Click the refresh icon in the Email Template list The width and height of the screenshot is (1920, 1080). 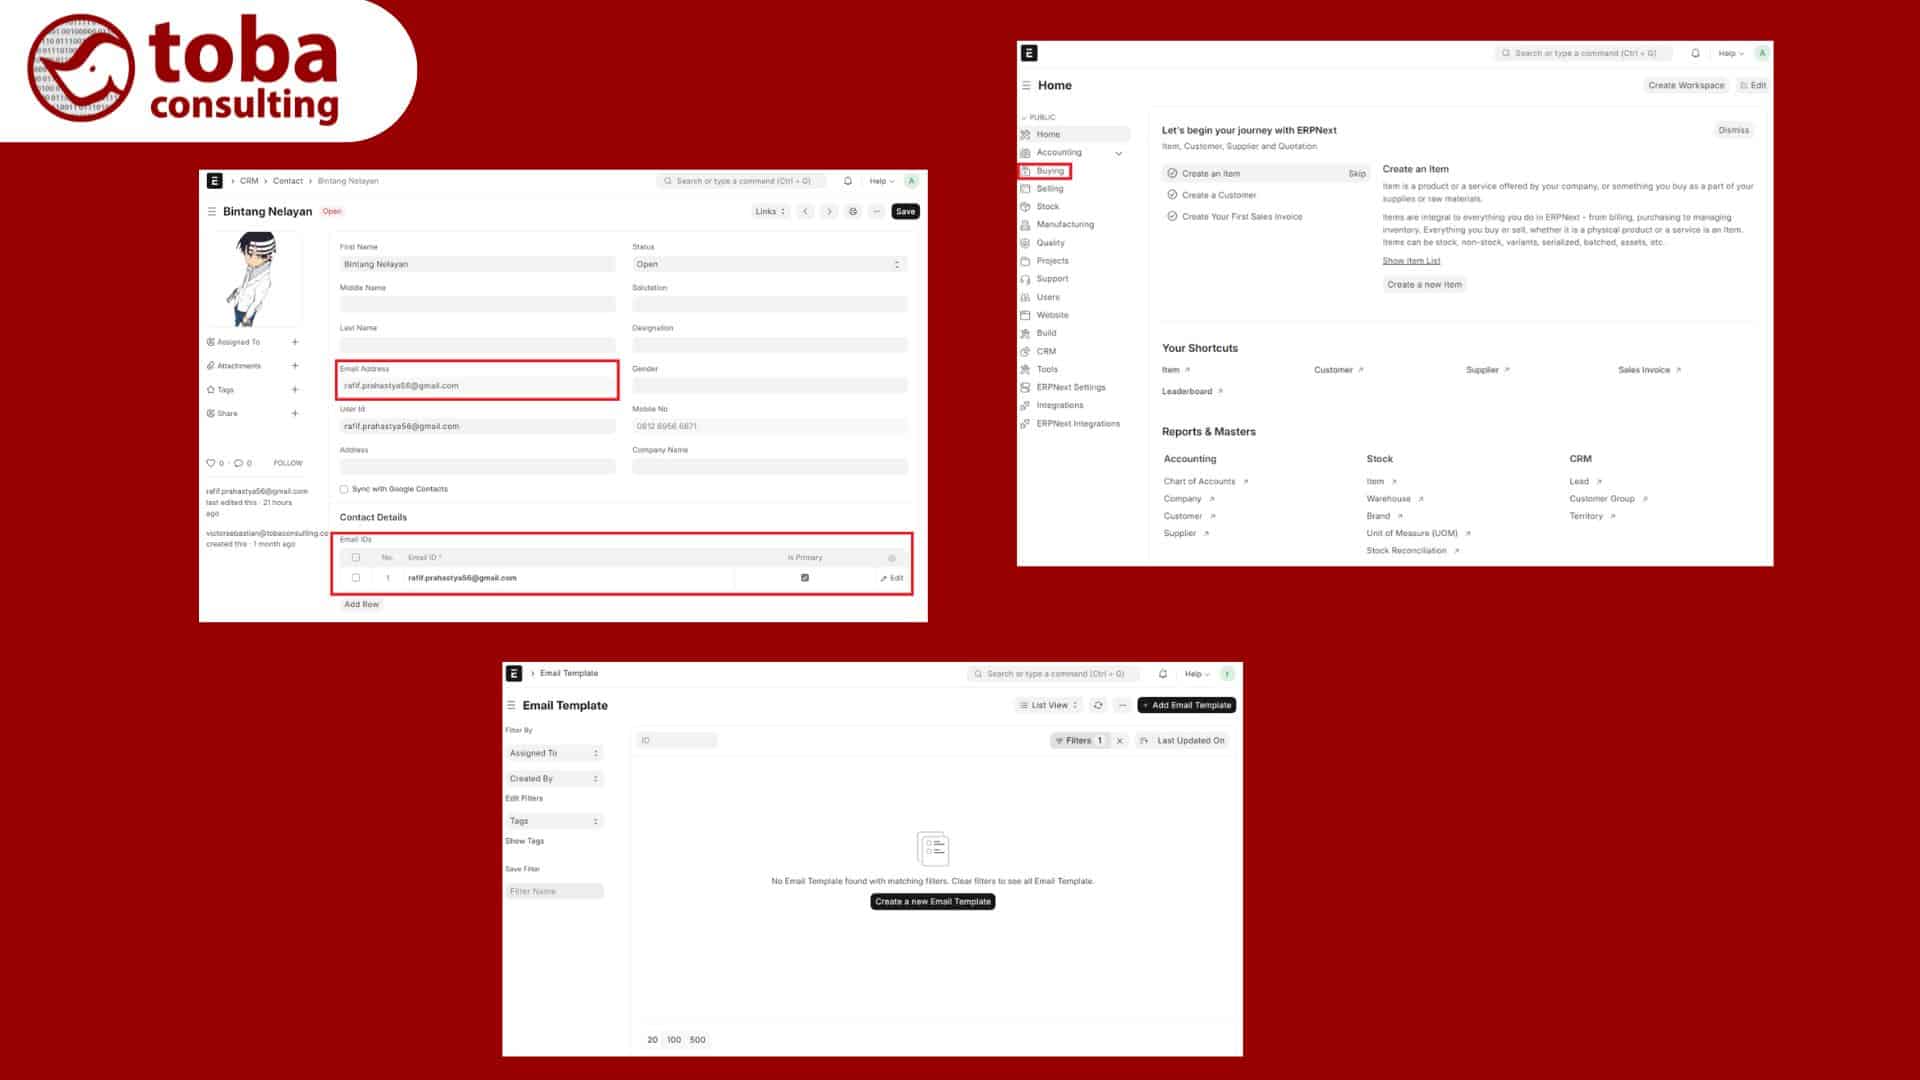click(1098, 705)
